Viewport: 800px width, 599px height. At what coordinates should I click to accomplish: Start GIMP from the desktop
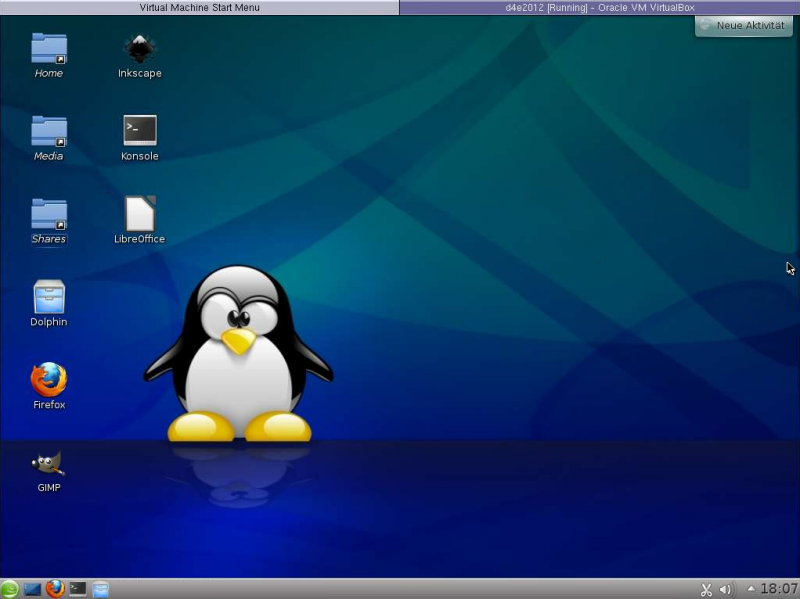pyautogui.click(x=49, y=470)
